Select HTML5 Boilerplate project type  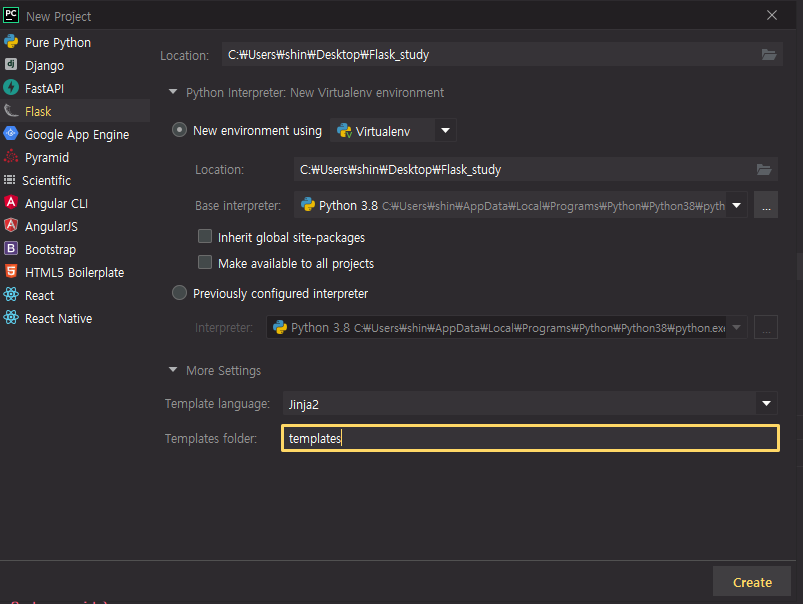coord(75,273)
